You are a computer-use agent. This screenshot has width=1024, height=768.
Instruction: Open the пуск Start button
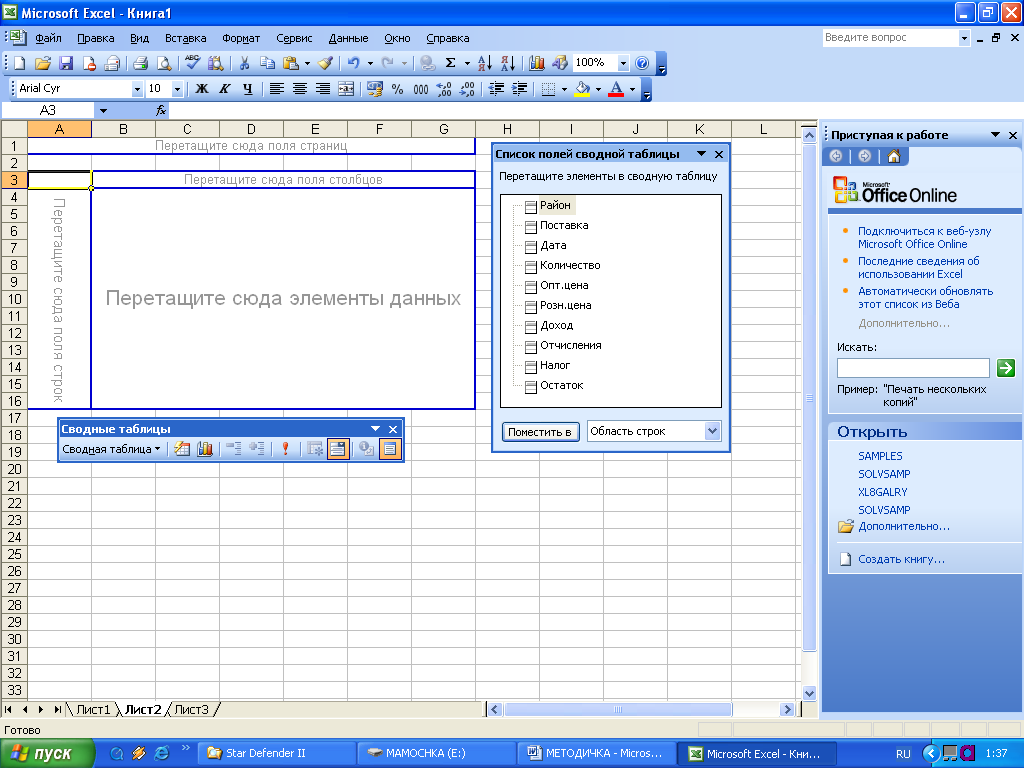point(47,754)
